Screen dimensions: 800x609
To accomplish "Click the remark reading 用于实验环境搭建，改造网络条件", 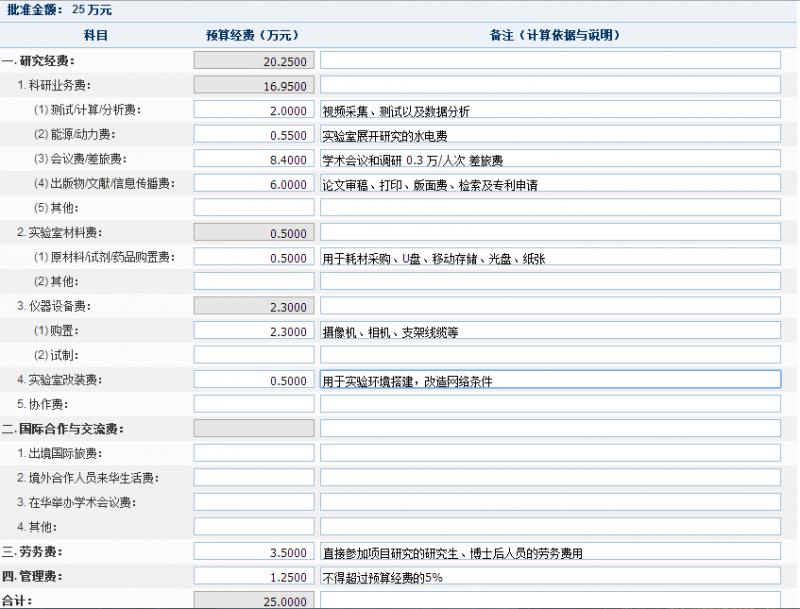I will coord(550,379).
